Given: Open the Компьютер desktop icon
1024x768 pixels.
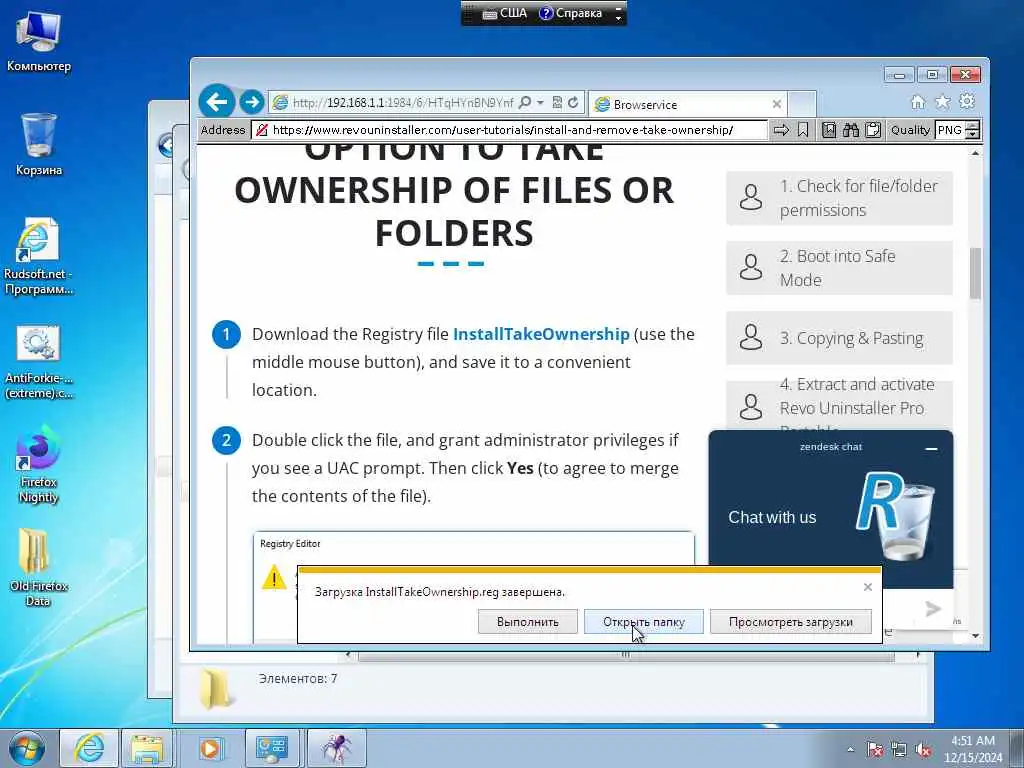Looking at the screenshot, I should coord(39,42).
